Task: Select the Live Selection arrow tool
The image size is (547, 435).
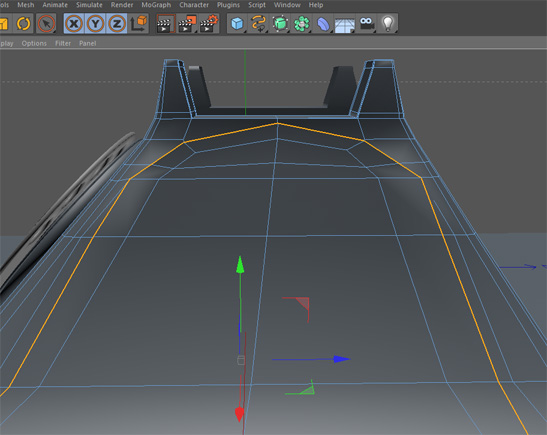Action: 46,24
